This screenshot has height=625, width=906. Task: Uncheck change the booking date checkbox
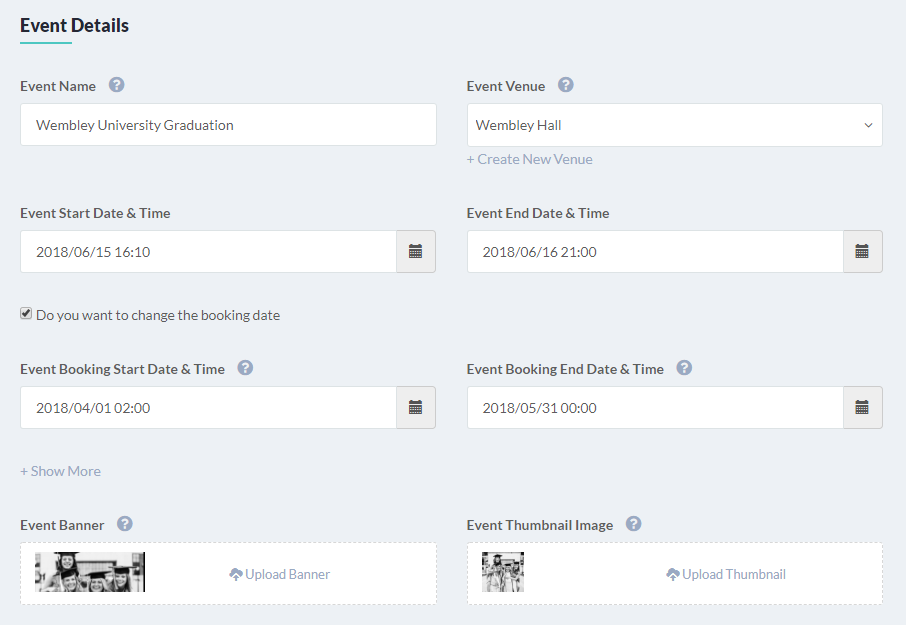26,314
